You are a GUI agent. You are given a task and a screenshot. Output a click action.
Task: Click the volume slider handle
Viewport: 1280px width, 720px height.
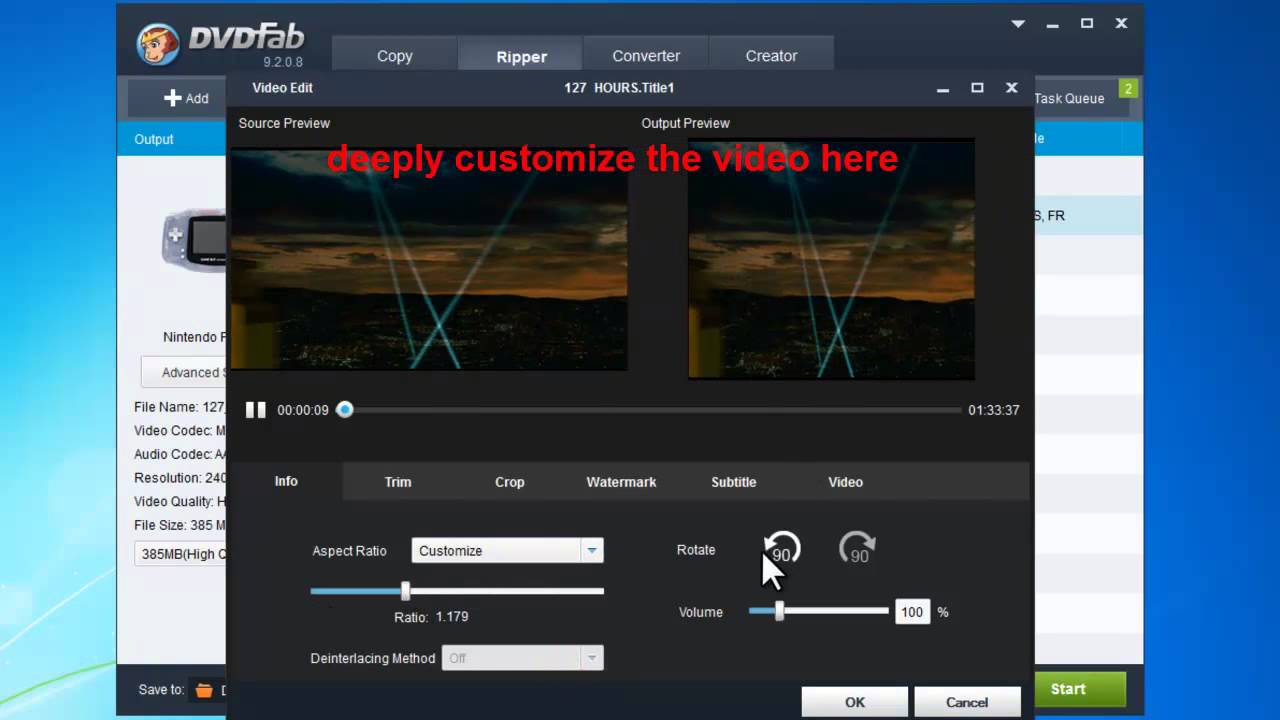click(779, 611)
